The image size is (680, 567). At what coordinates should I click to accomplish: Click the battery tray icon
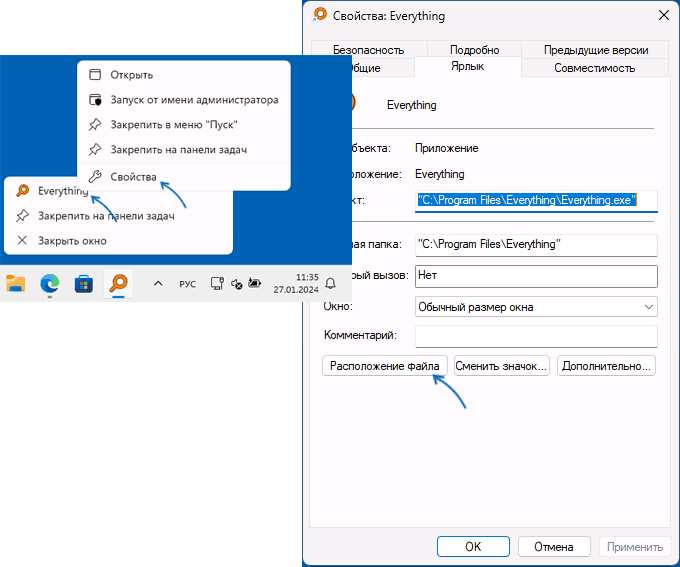point(255,284)
